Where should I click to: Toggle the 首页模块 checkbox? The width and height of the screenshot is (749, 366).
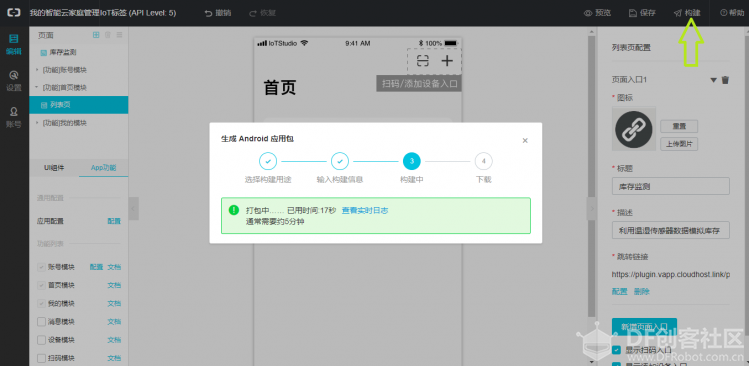41,285
